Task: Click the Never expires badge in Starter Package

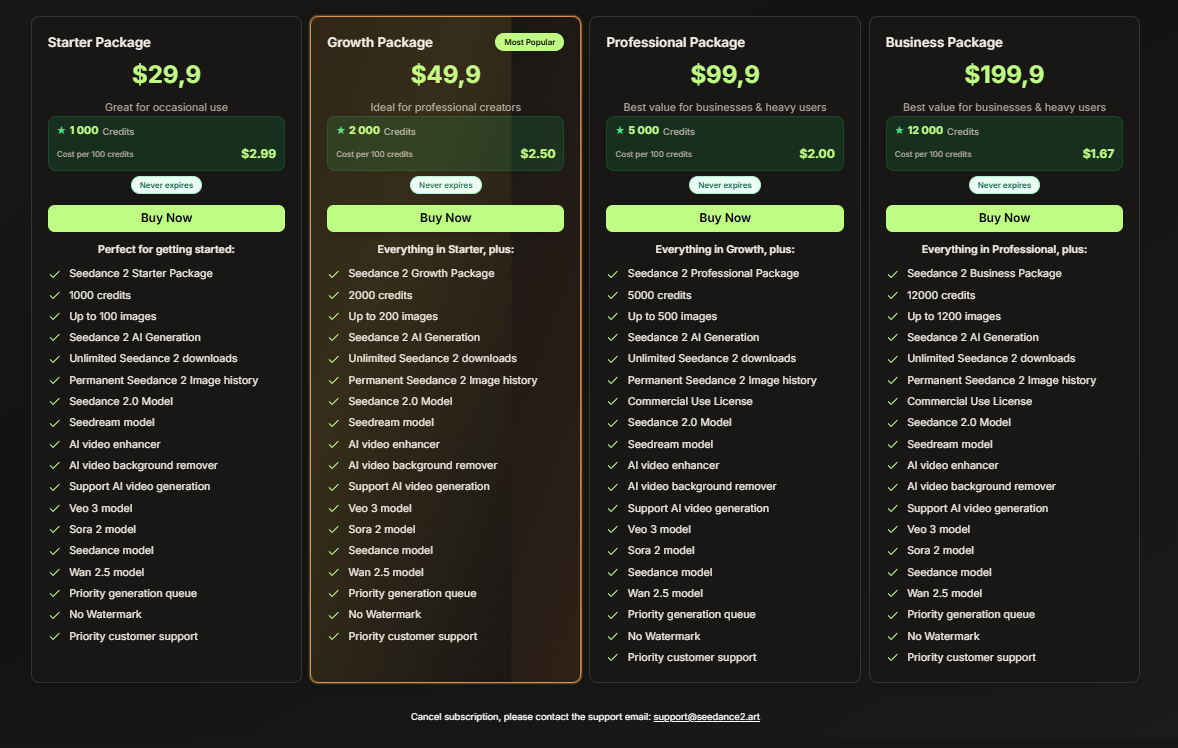Action: click(166, 185)
